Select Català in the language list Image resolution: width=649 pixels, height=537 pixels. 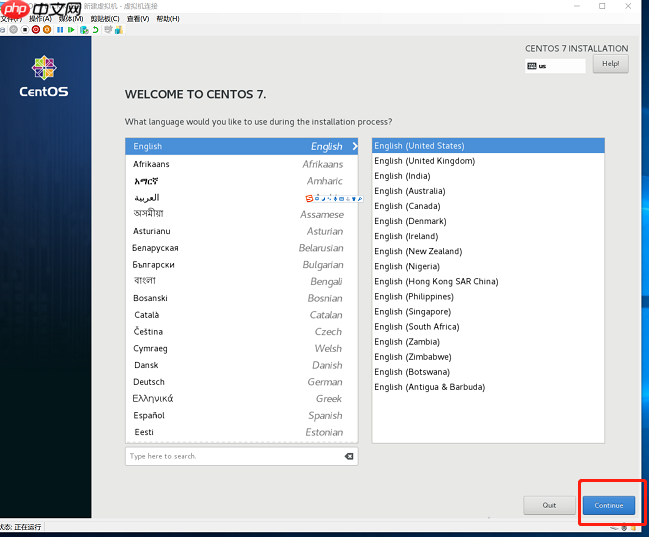(x=242, y=315)
